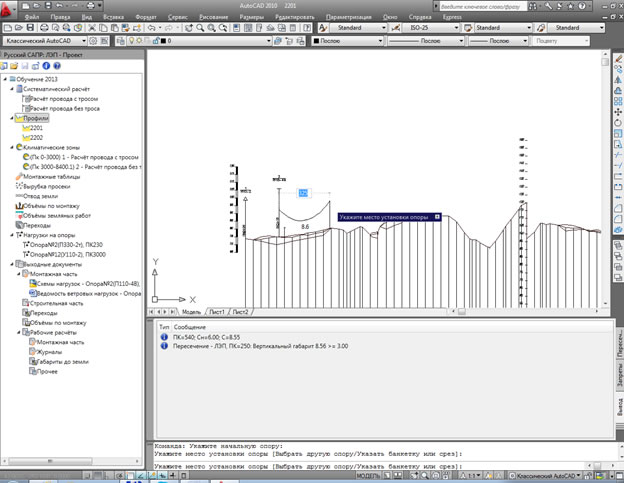The image size is (624, 483).
Task: Open the Рисование menu
Action: point(214,17)
